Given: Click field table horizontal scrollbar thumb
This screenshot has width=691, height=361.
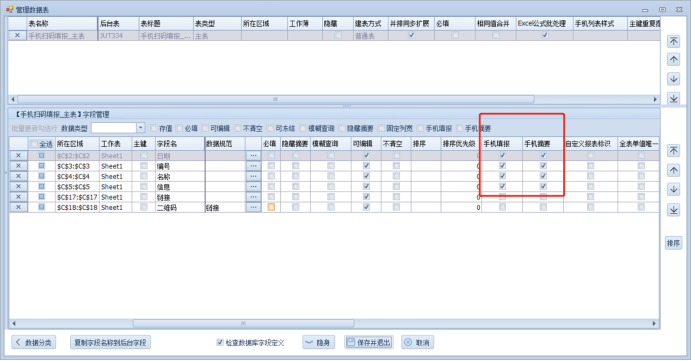Looking at the screenshot, I should coord(243,324).
